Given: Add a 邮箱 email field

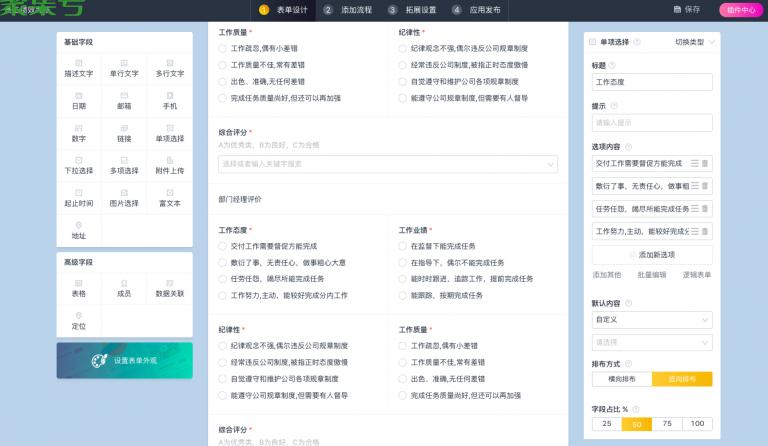Looking at the screenshot, I should coord(124,100).
